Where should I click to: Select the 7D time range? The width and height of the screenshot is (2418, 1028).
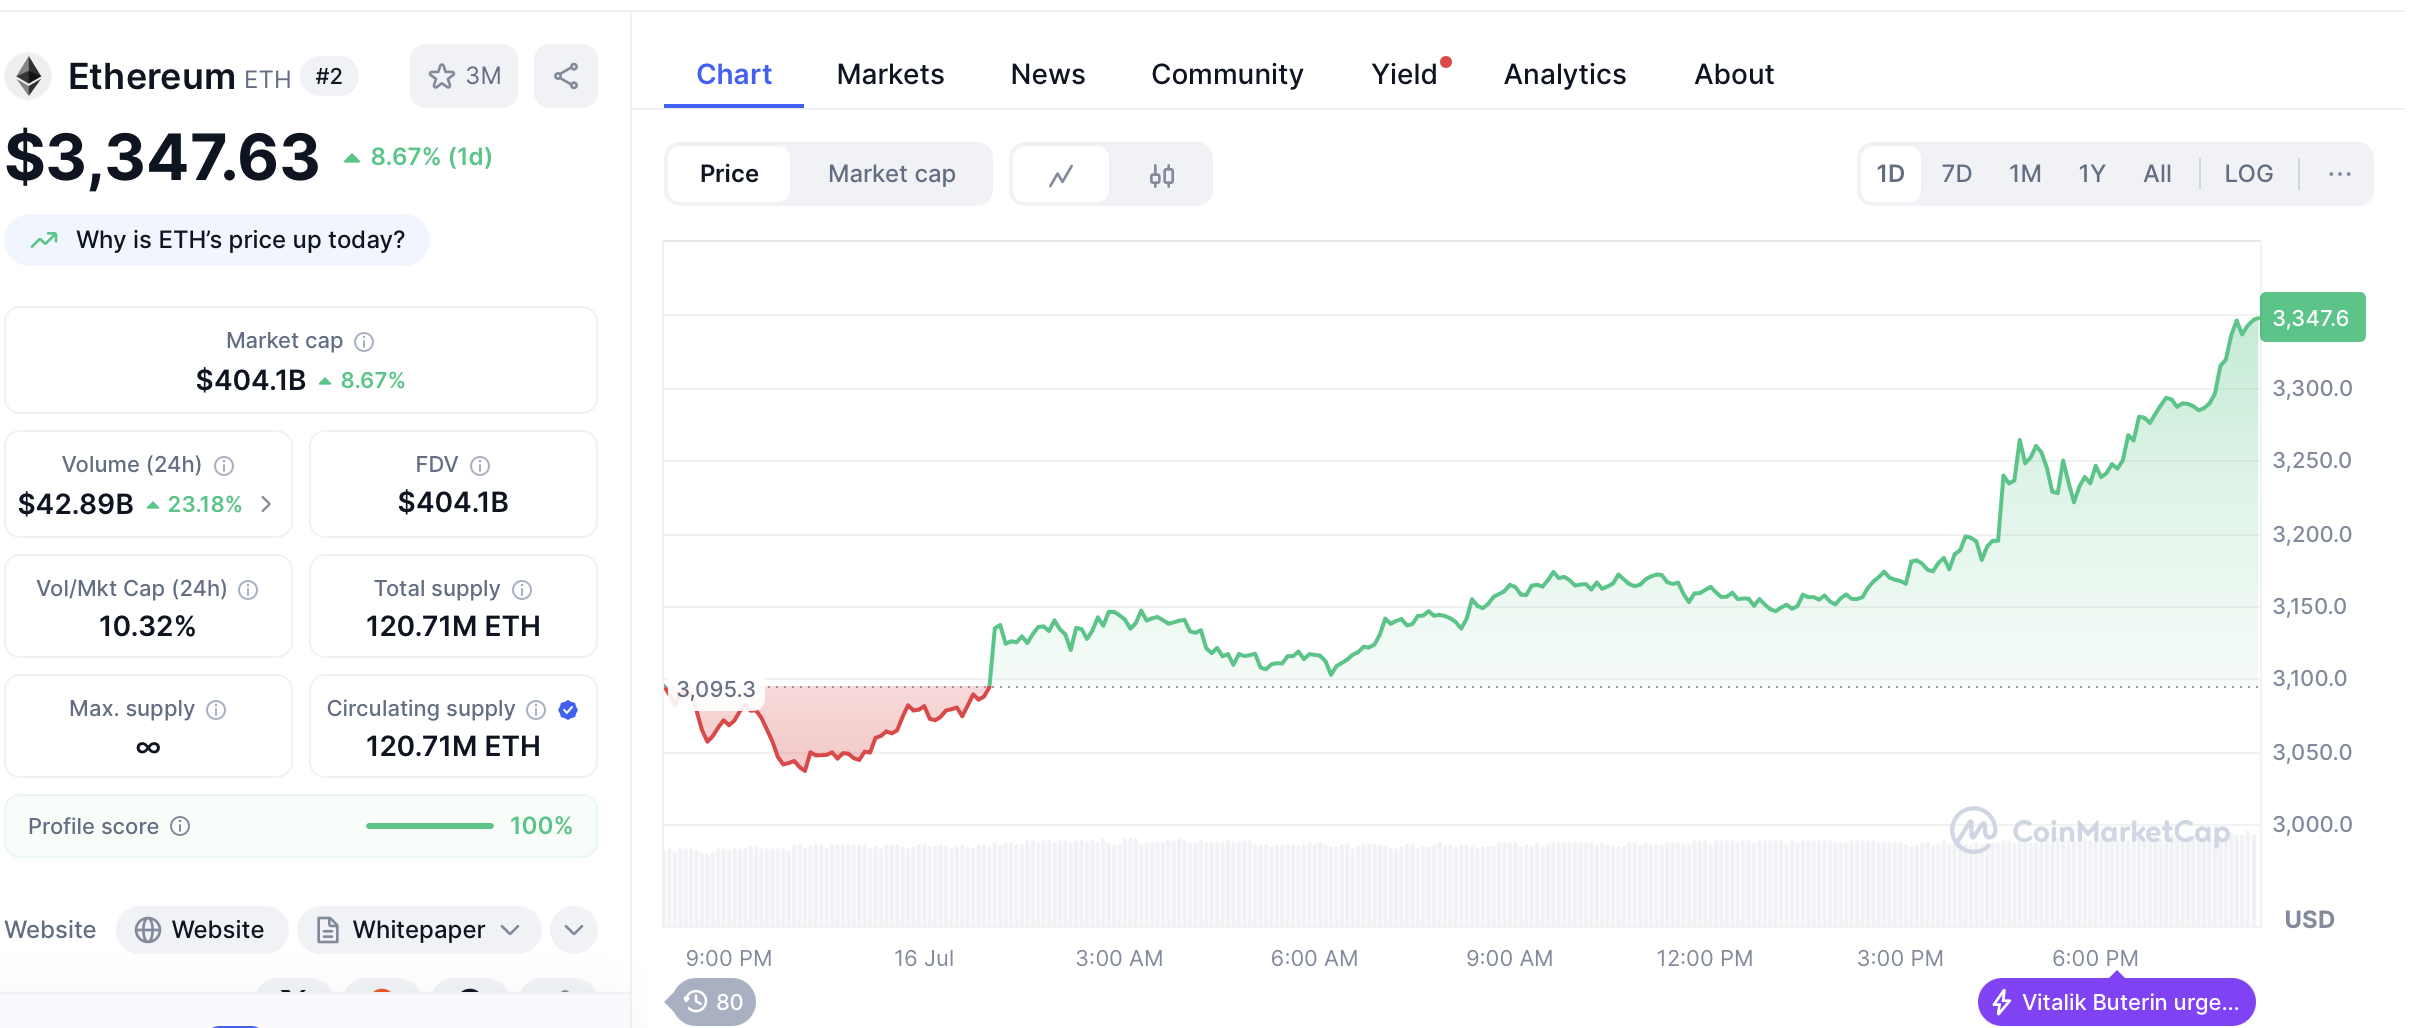coord(1956,174)
